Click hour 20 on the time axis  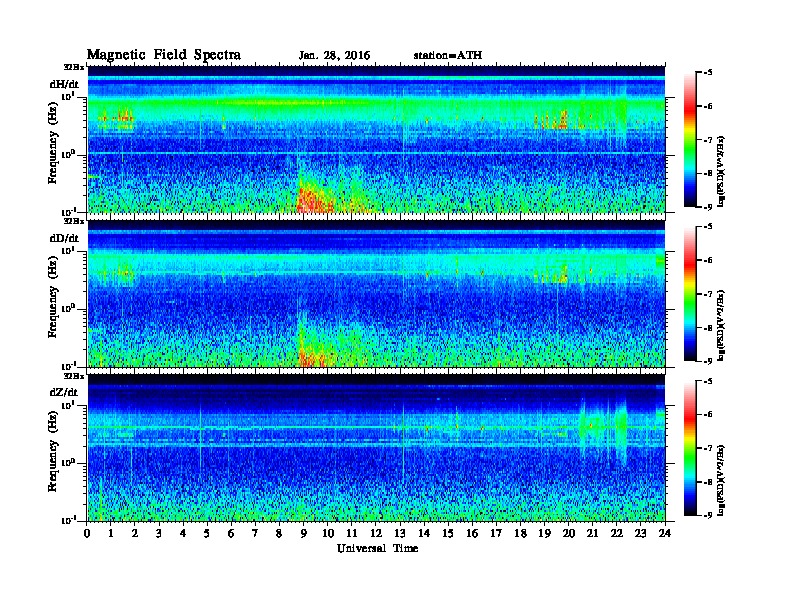(569, 534)
